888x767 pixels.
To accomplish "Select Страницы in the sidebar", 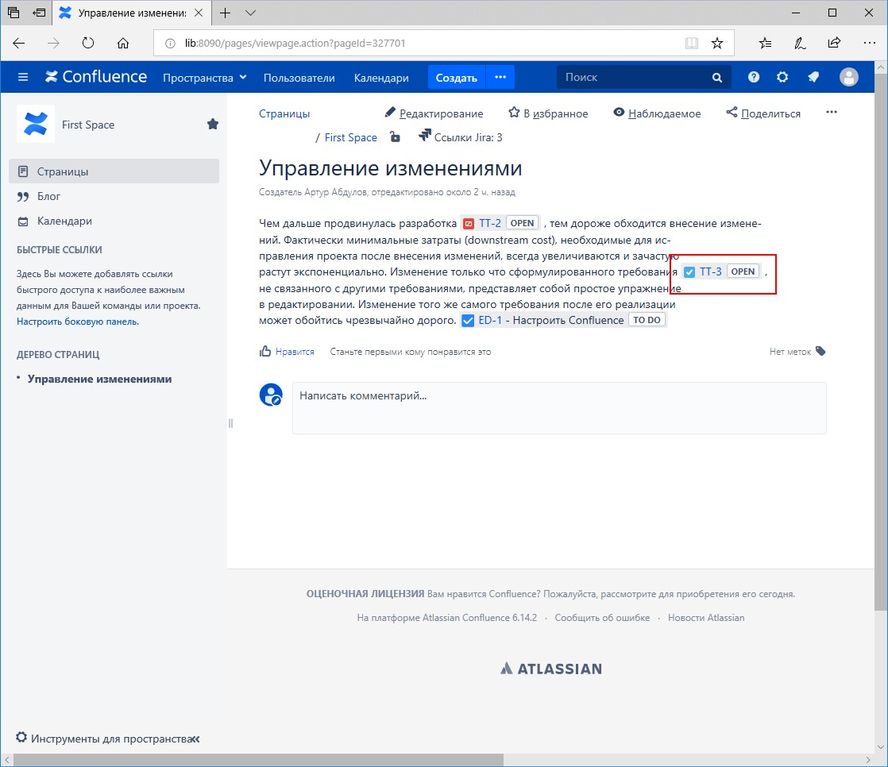I will point(114,171).
